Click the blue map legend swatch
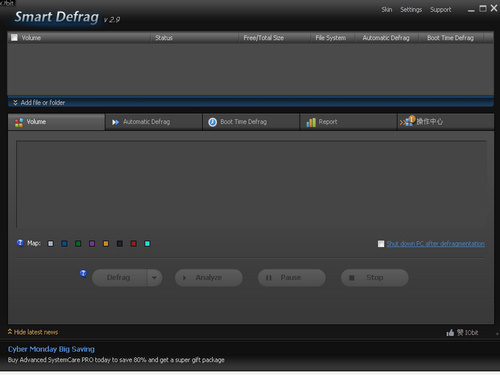Image resolution: width=500 pixels, height=375 pixels. click(64, 244)
